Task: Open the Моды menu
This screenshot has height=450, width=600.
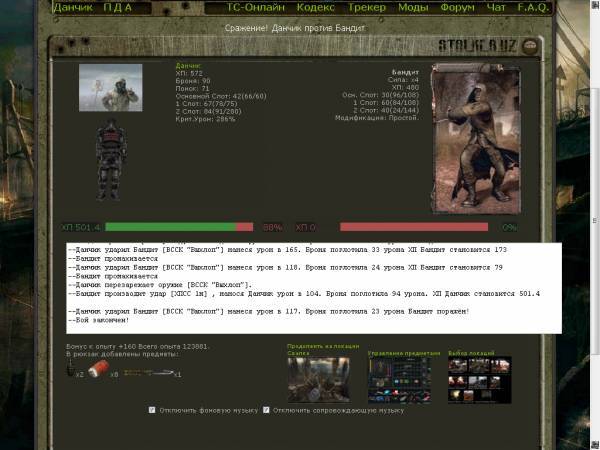Action: 413,8
